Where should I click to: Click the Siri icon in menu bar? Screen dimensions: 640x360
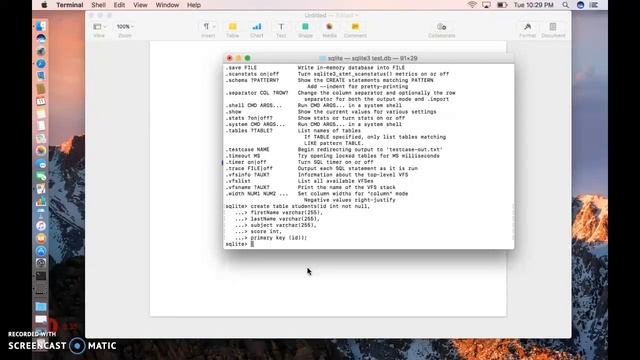[x=580, y=5]
